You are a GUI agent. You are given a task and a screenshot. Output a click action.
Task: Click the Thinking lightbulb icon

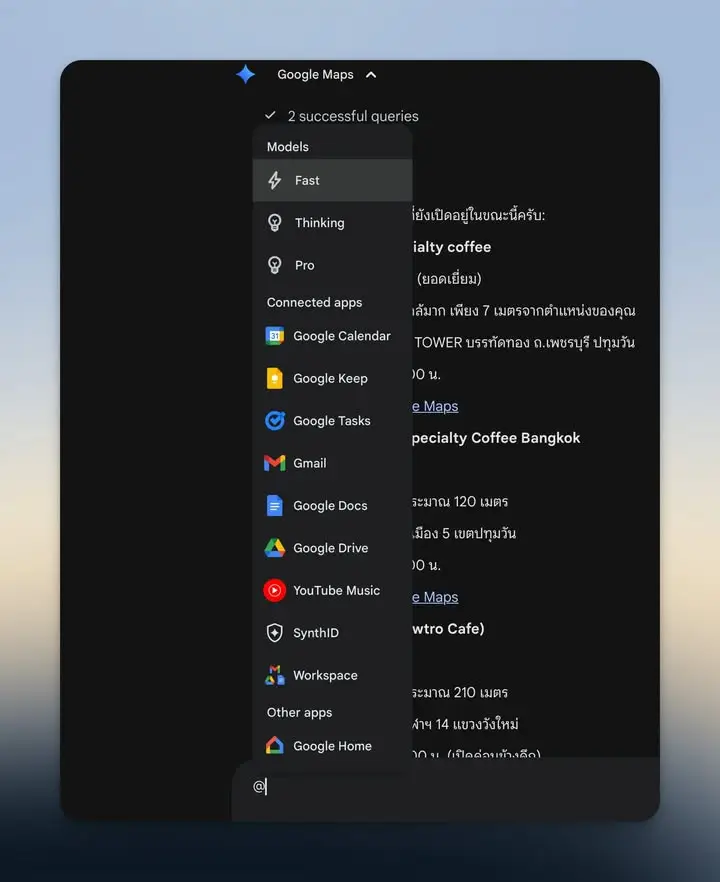274,223
